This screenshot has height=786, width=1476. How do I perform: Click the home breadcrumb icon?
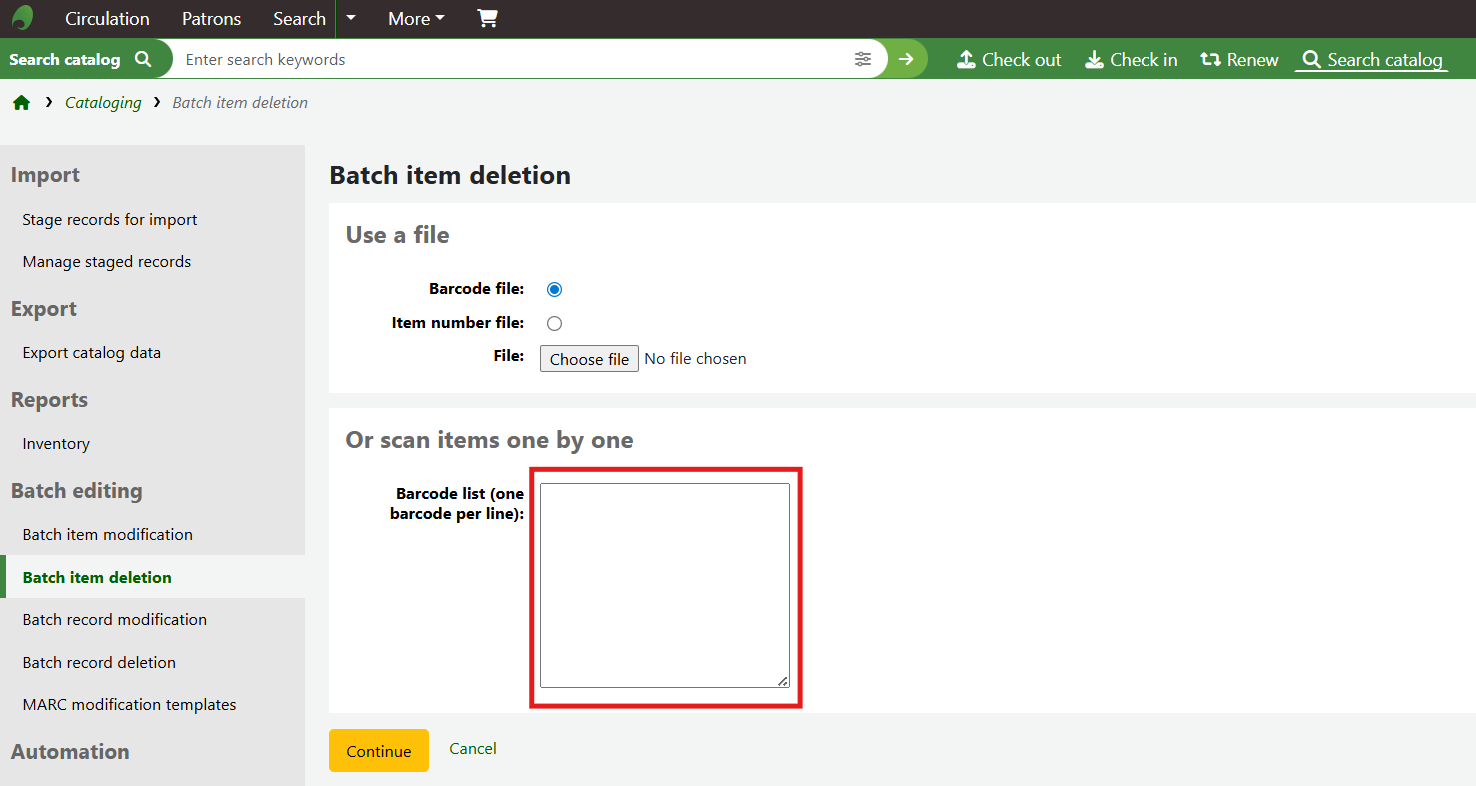tap(21, 103)
